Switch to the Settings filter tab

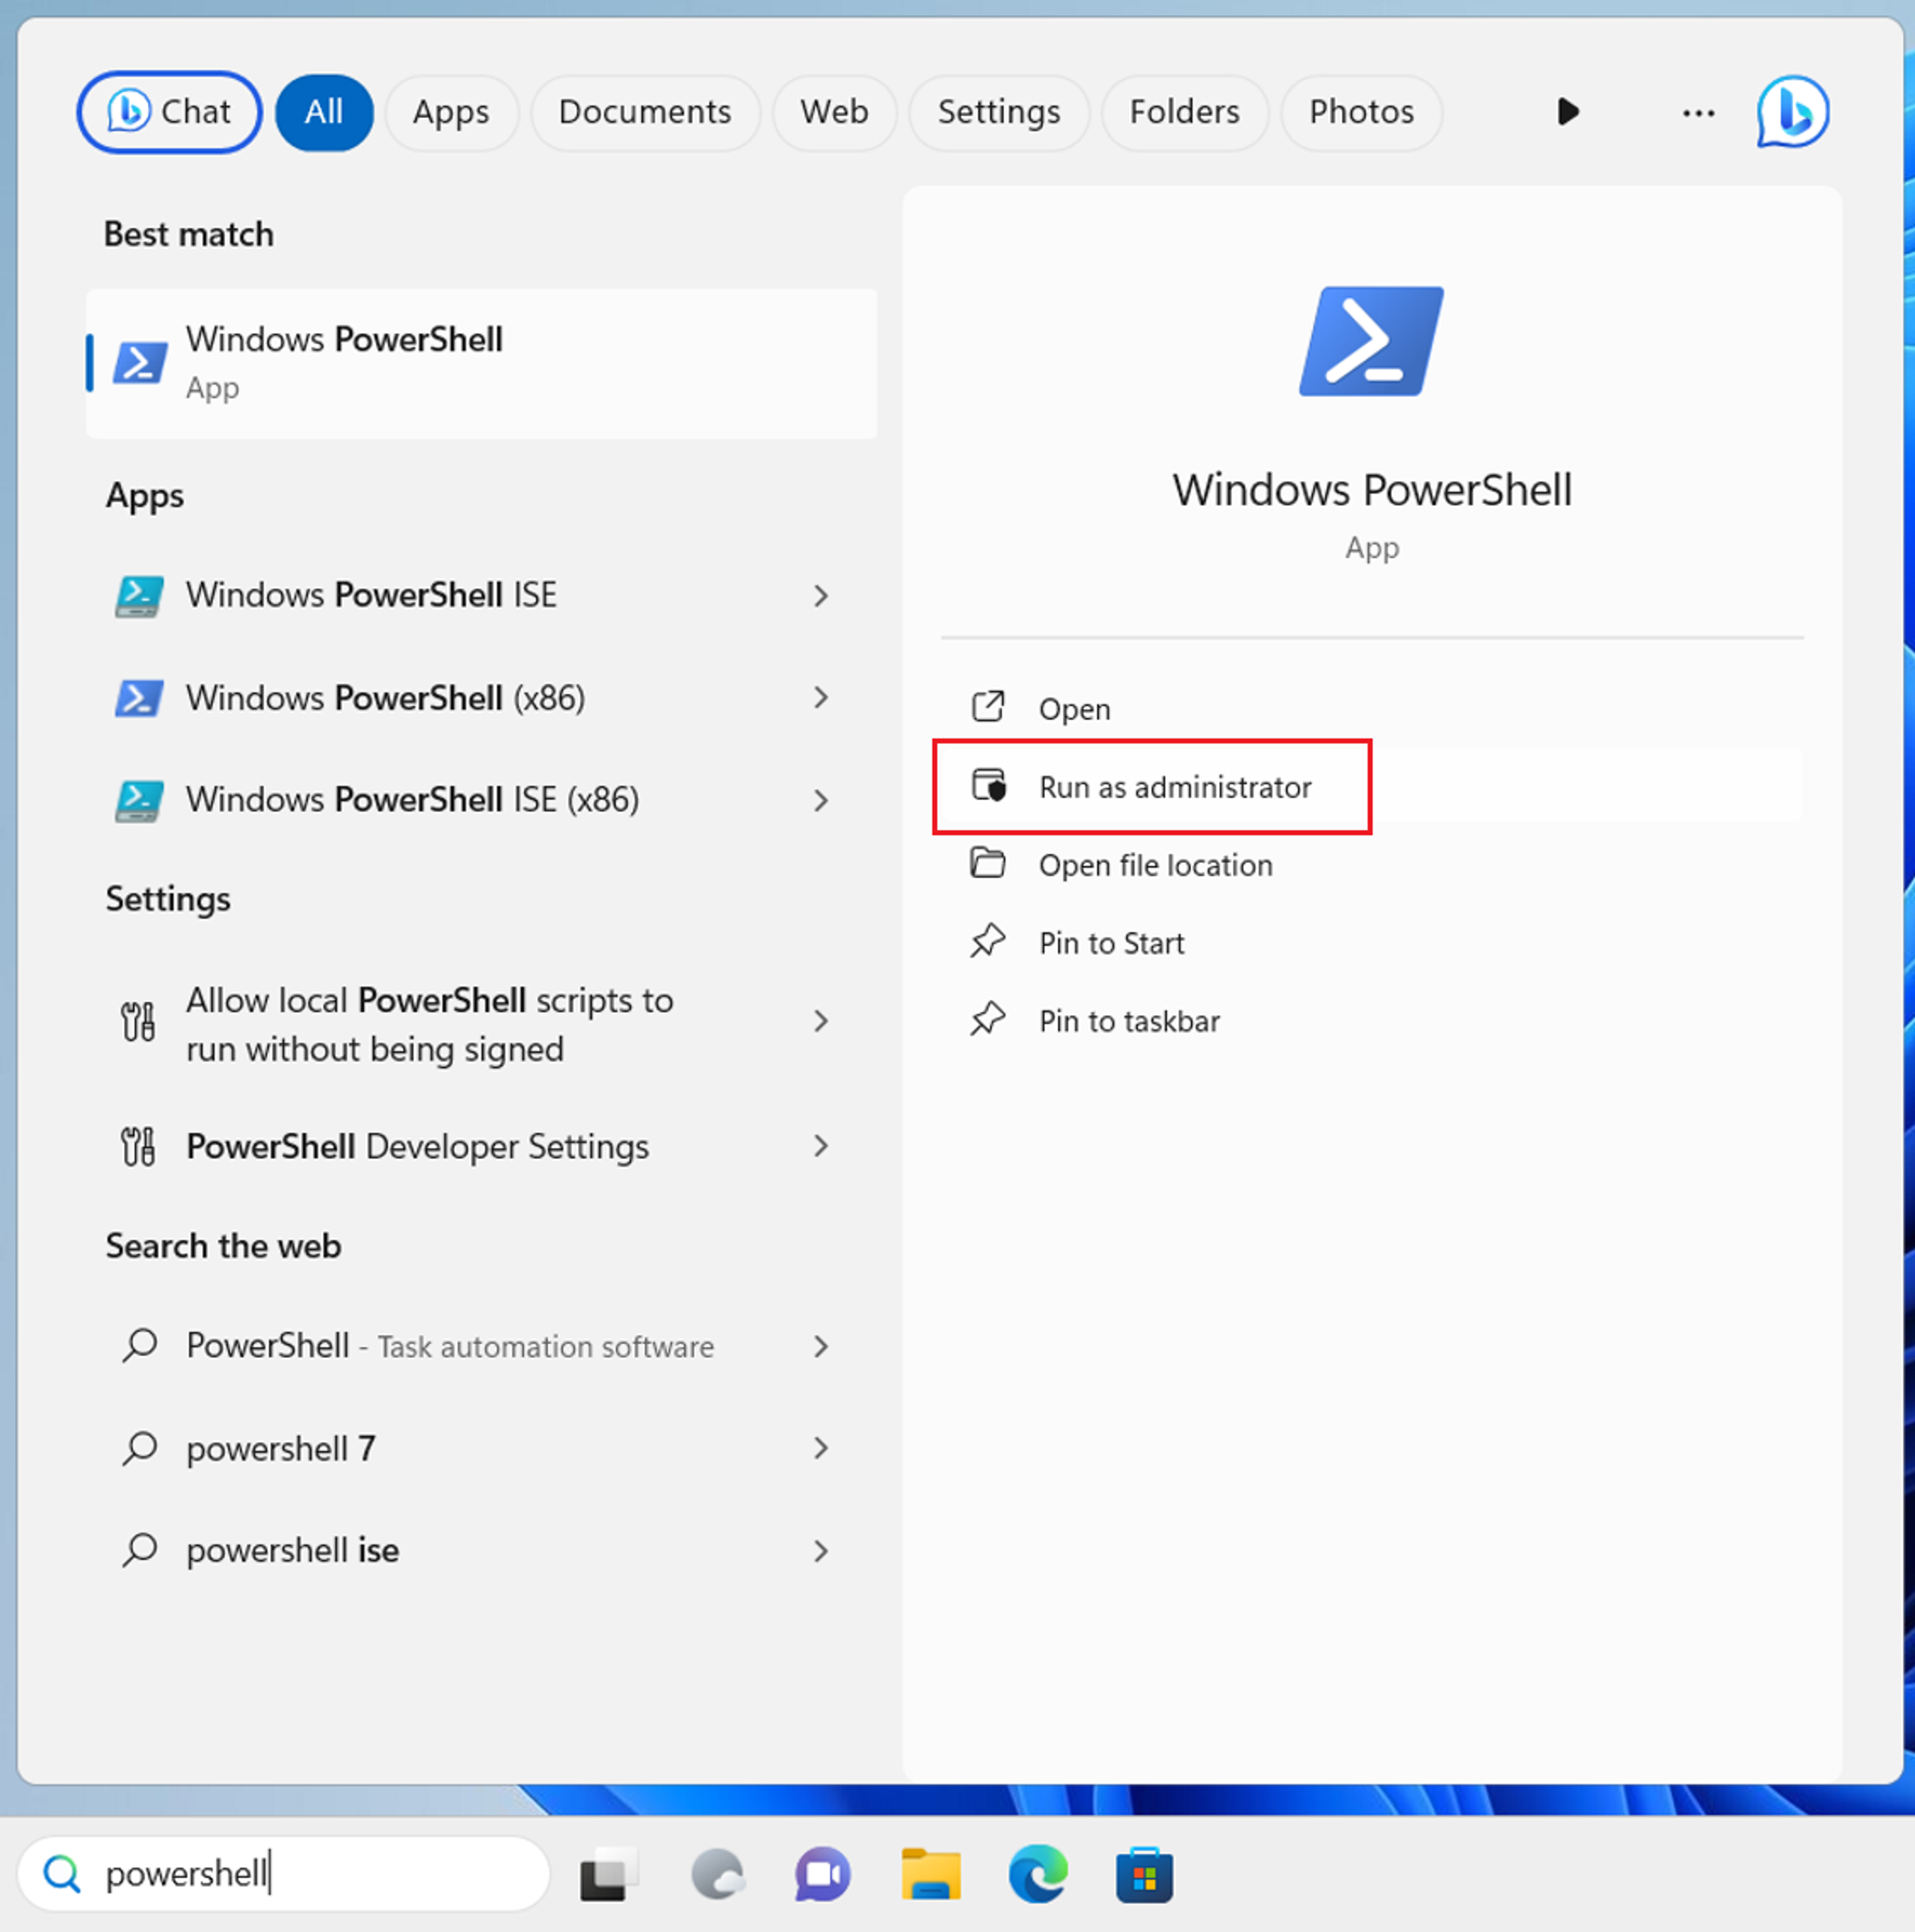pos(999,112)
